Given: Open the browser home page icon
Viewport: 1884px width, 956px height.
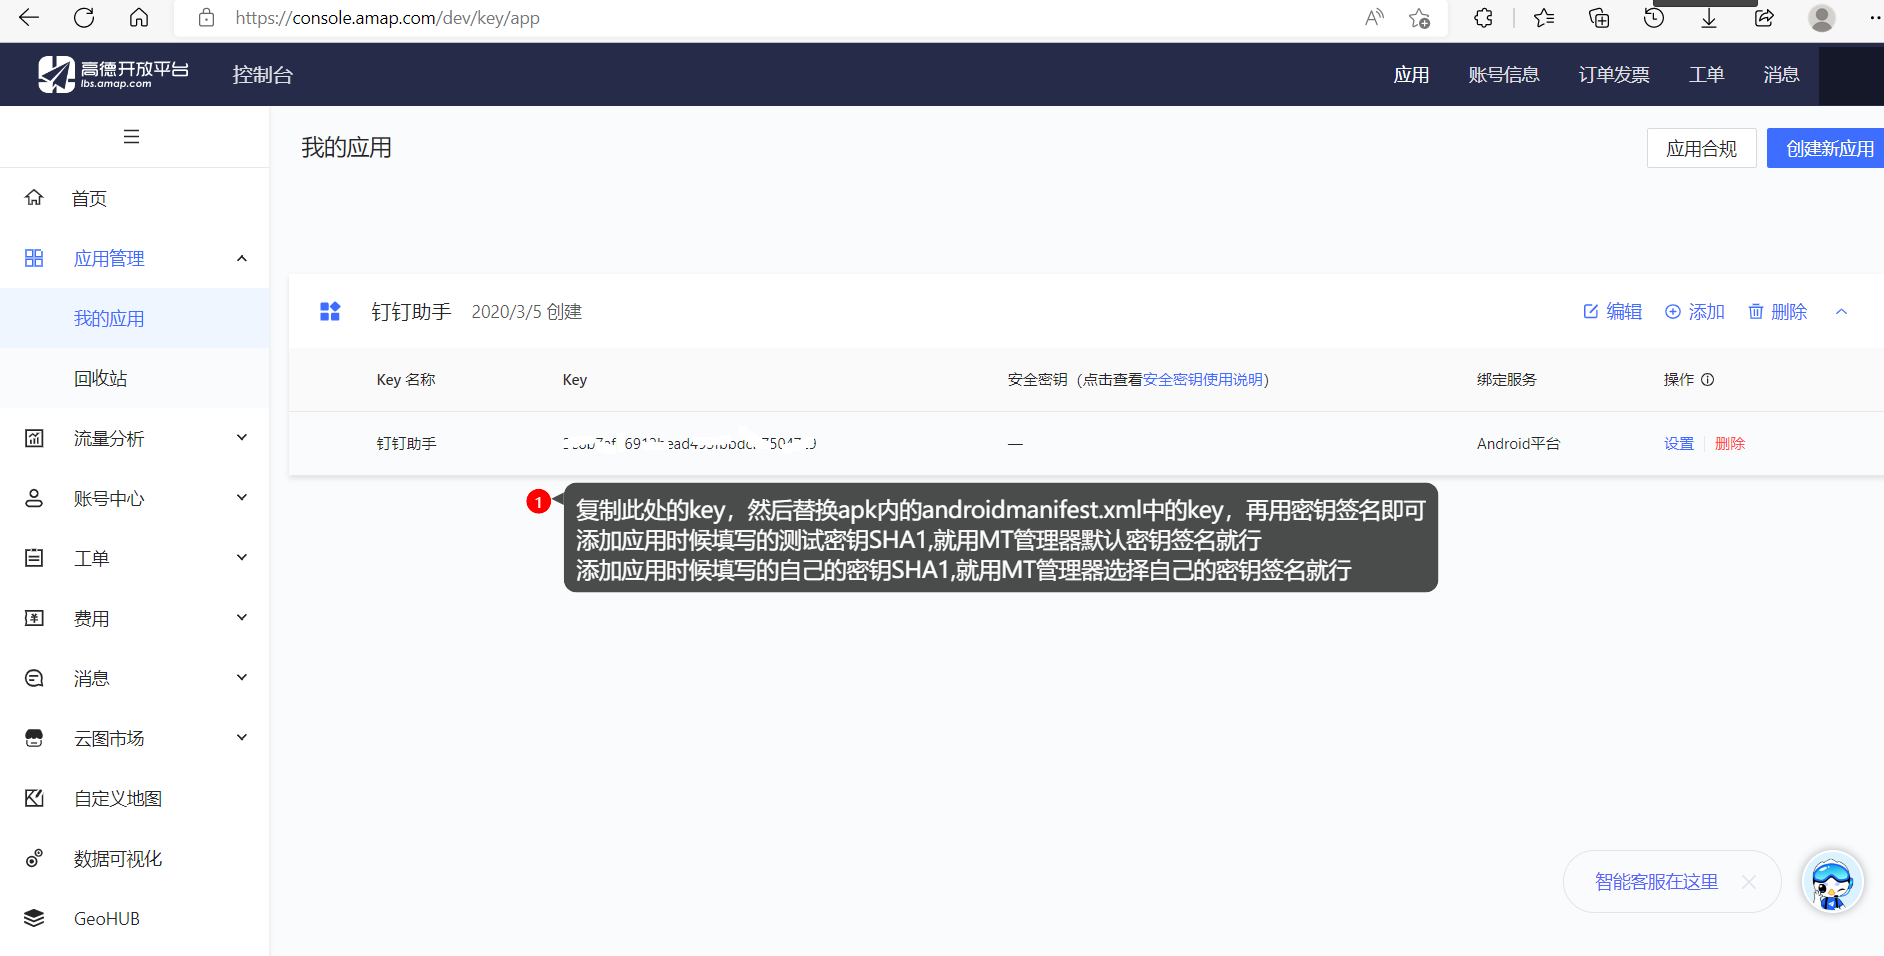Looking at the screenshot, I should pos(139,17).
